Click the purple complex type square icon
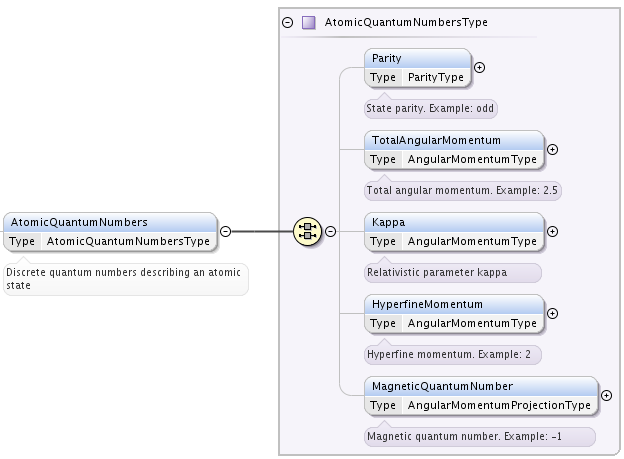 pyautogui.click(x=308, y=23)
